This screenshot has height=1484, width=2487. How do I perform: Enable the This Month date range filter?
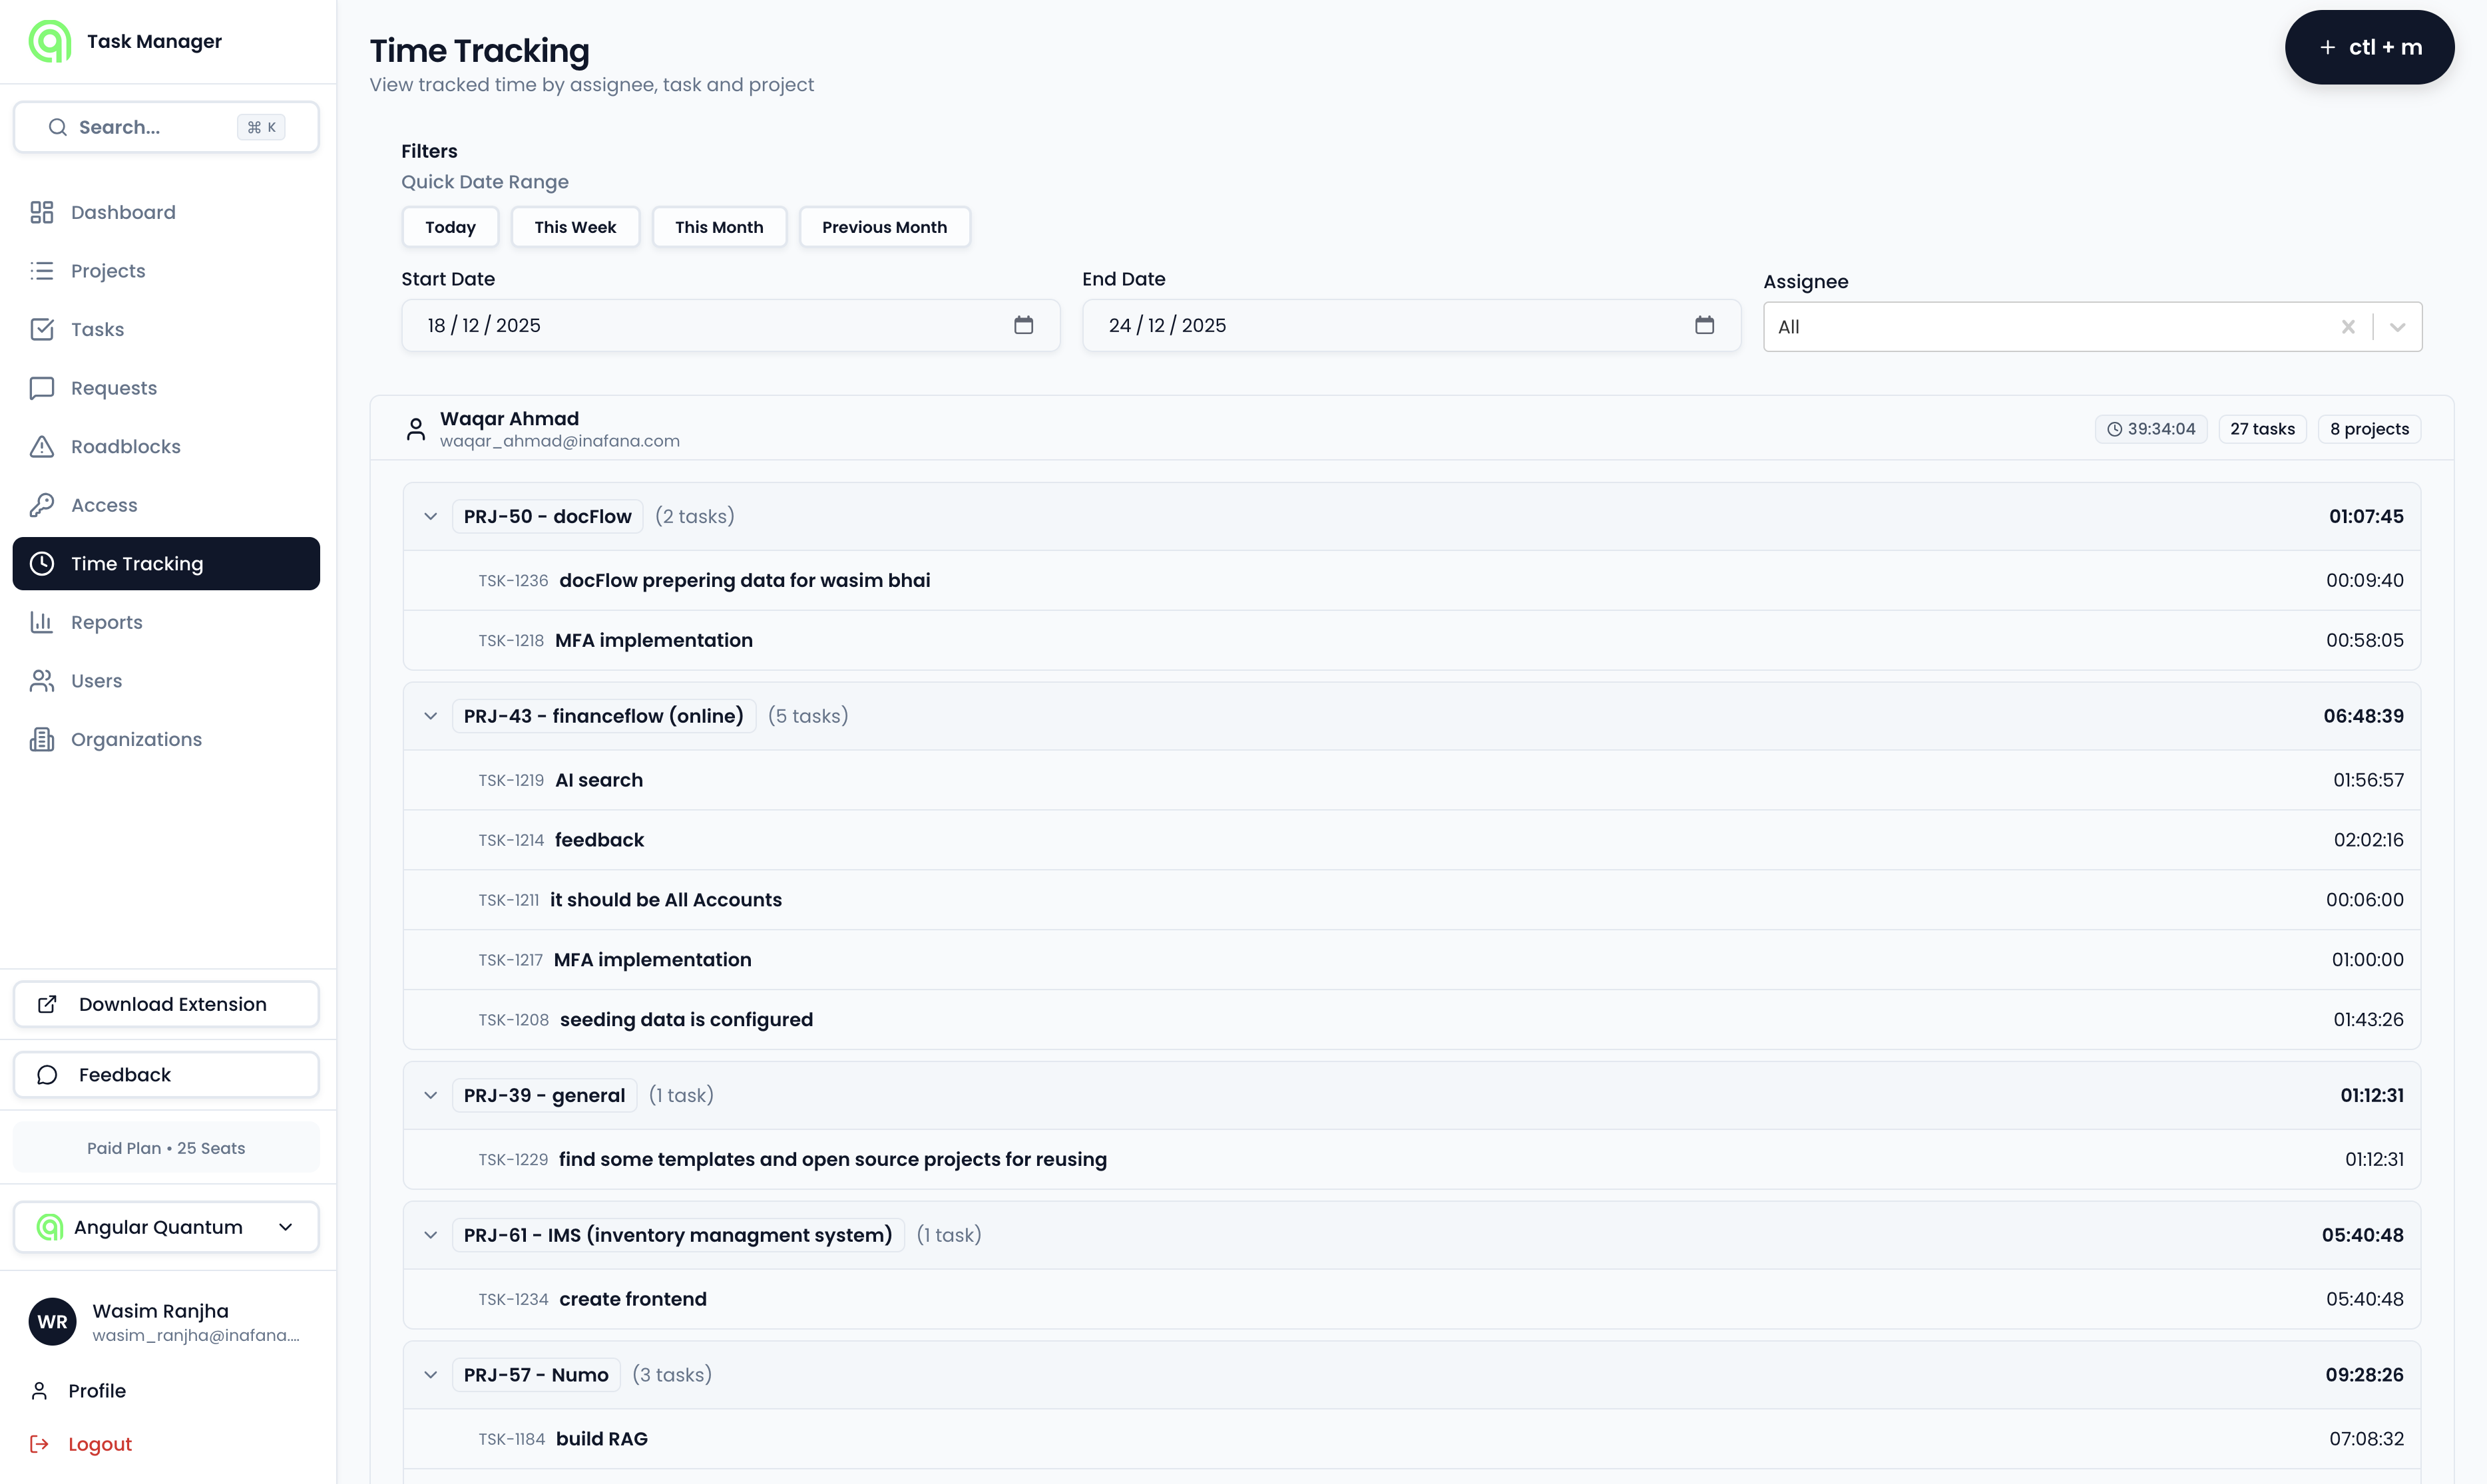[x=718, y=227]
